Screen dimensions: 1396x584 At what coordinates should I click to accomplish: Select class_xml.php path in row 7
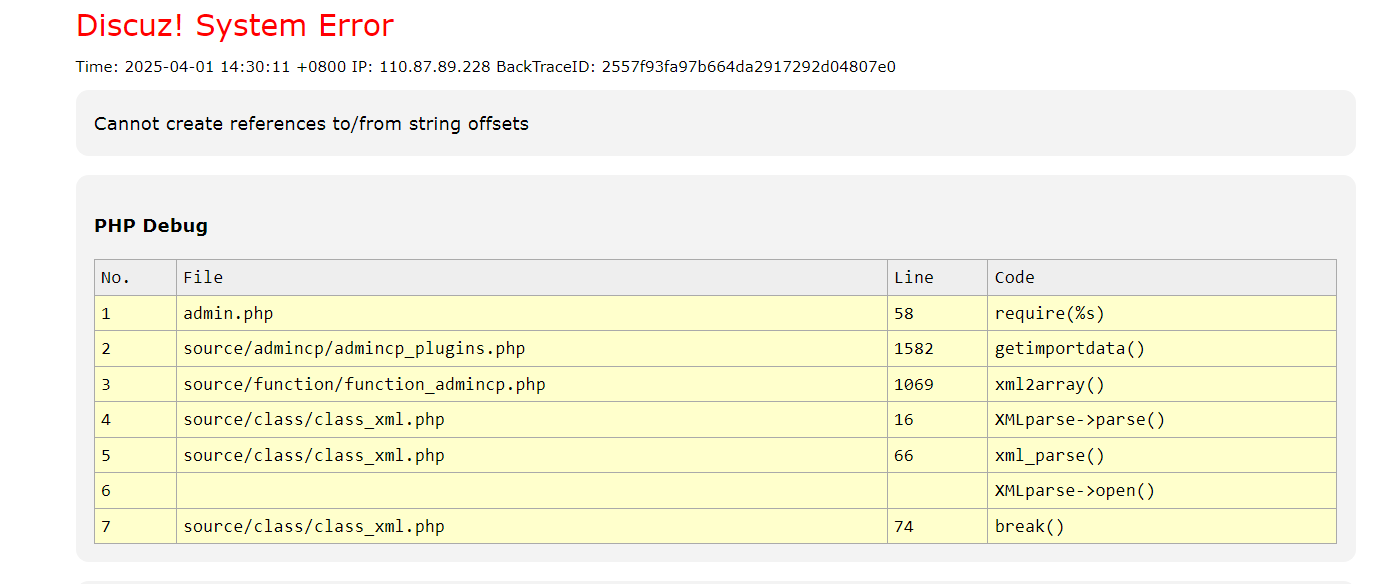(314, 526)
